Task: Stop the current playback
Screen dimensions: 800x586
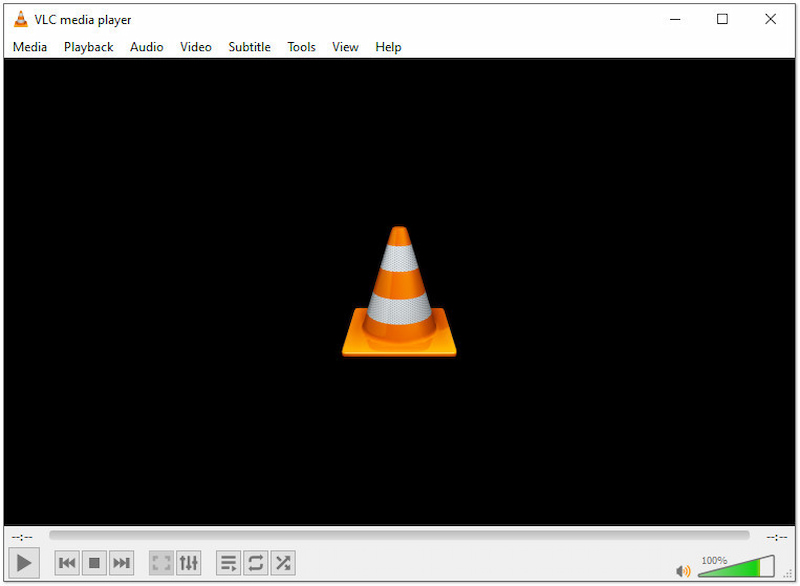Action: click(94, 562)
